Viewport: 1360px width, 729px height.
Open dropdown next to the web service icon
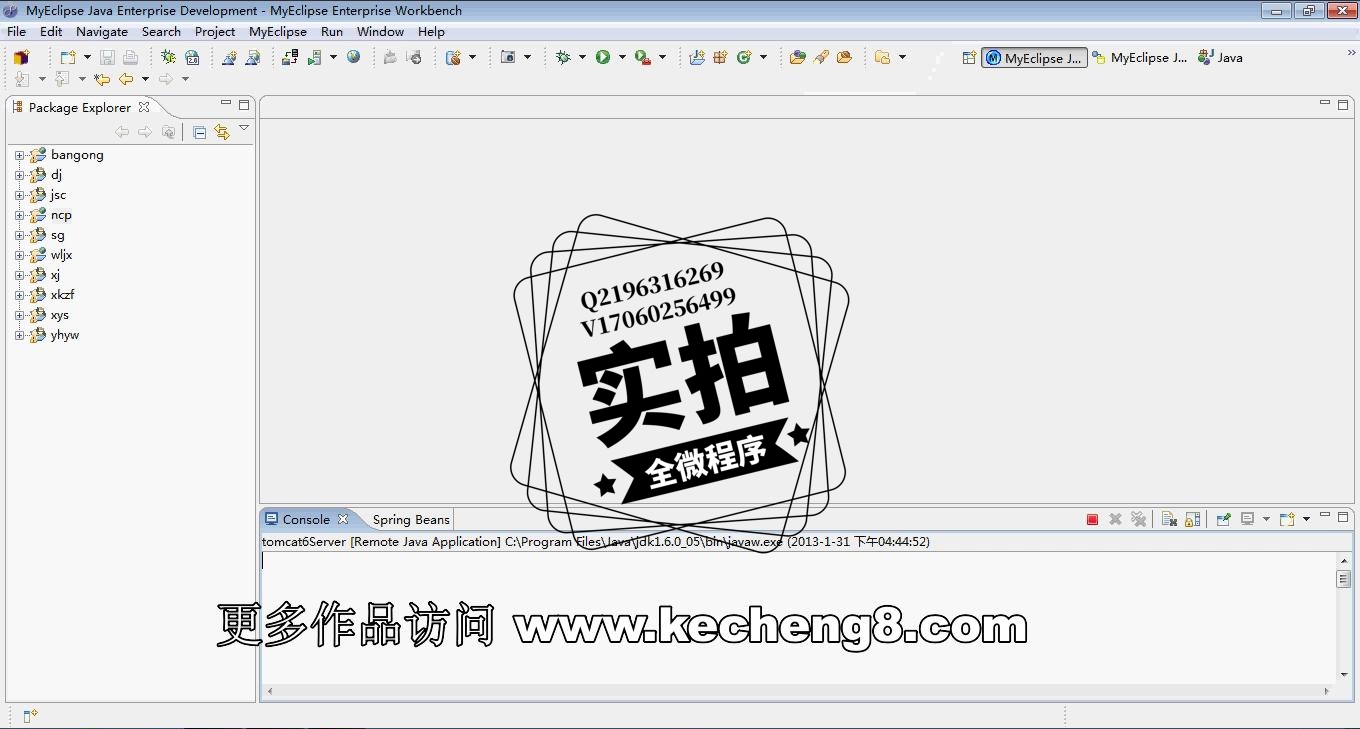[x=472, y=58]
